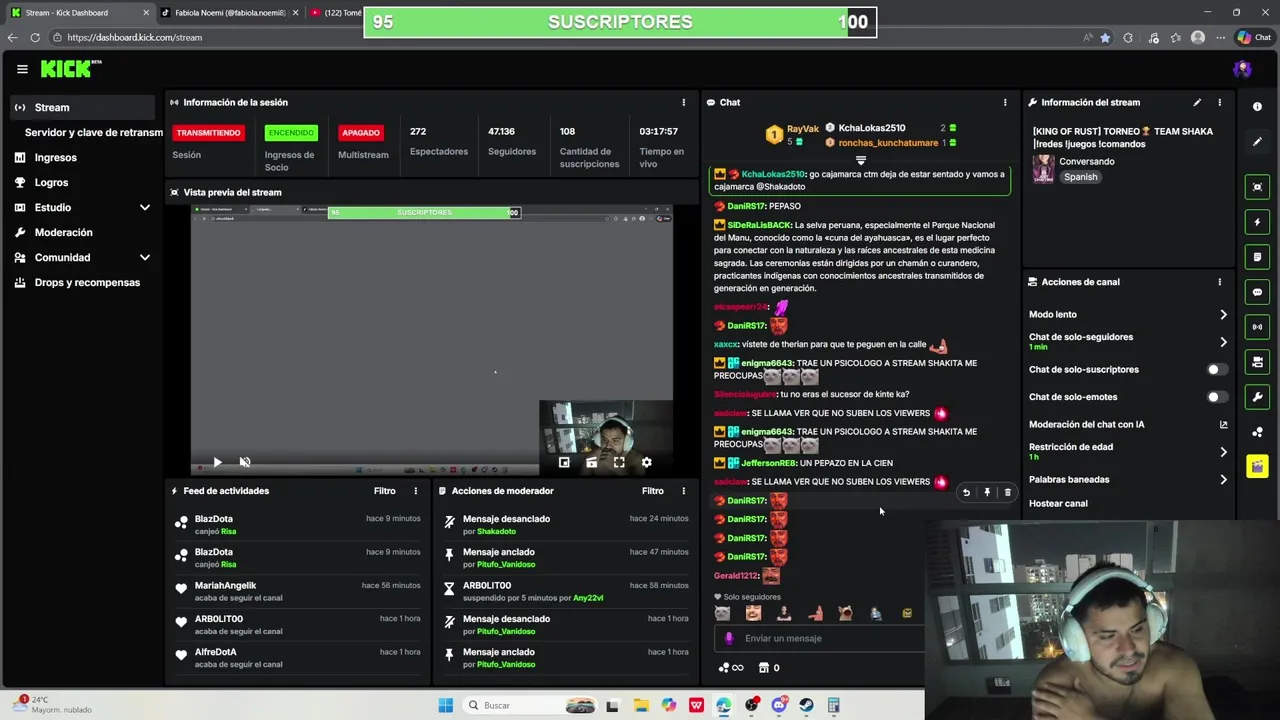Open the Windows Start menu
This screenshot has height=720, width=1280.
click(446, 705)
